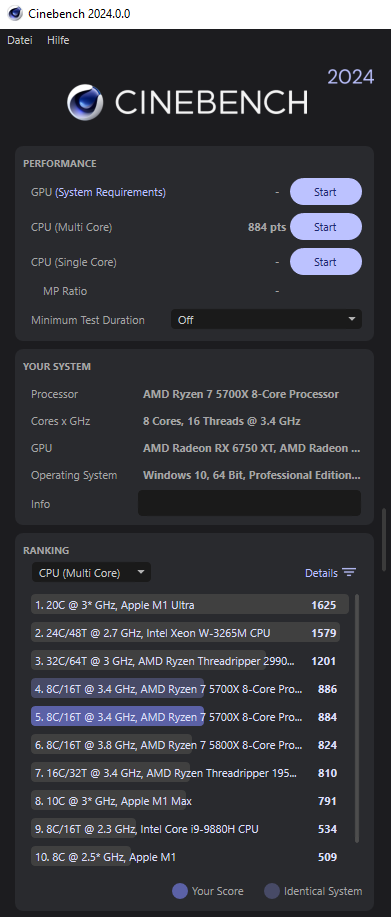This screenshot has height=917, width=391.
Task: Start the CPU Single Core test
Action: [x=326, y=262]
